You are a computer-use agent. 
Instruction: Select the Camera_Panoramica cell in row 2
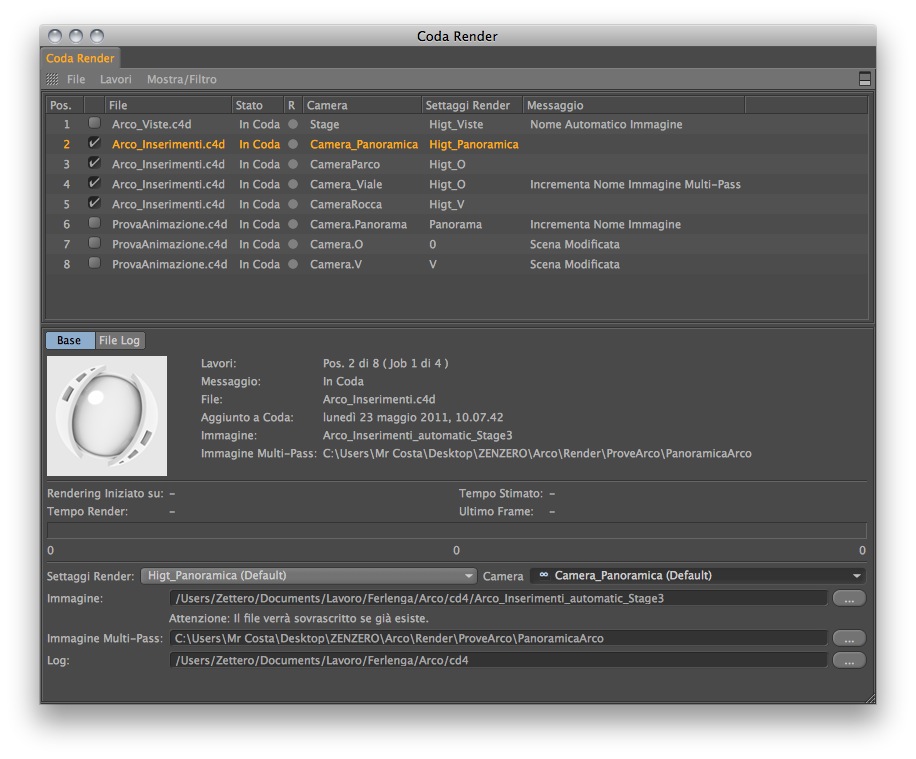[x=363, y=144]
